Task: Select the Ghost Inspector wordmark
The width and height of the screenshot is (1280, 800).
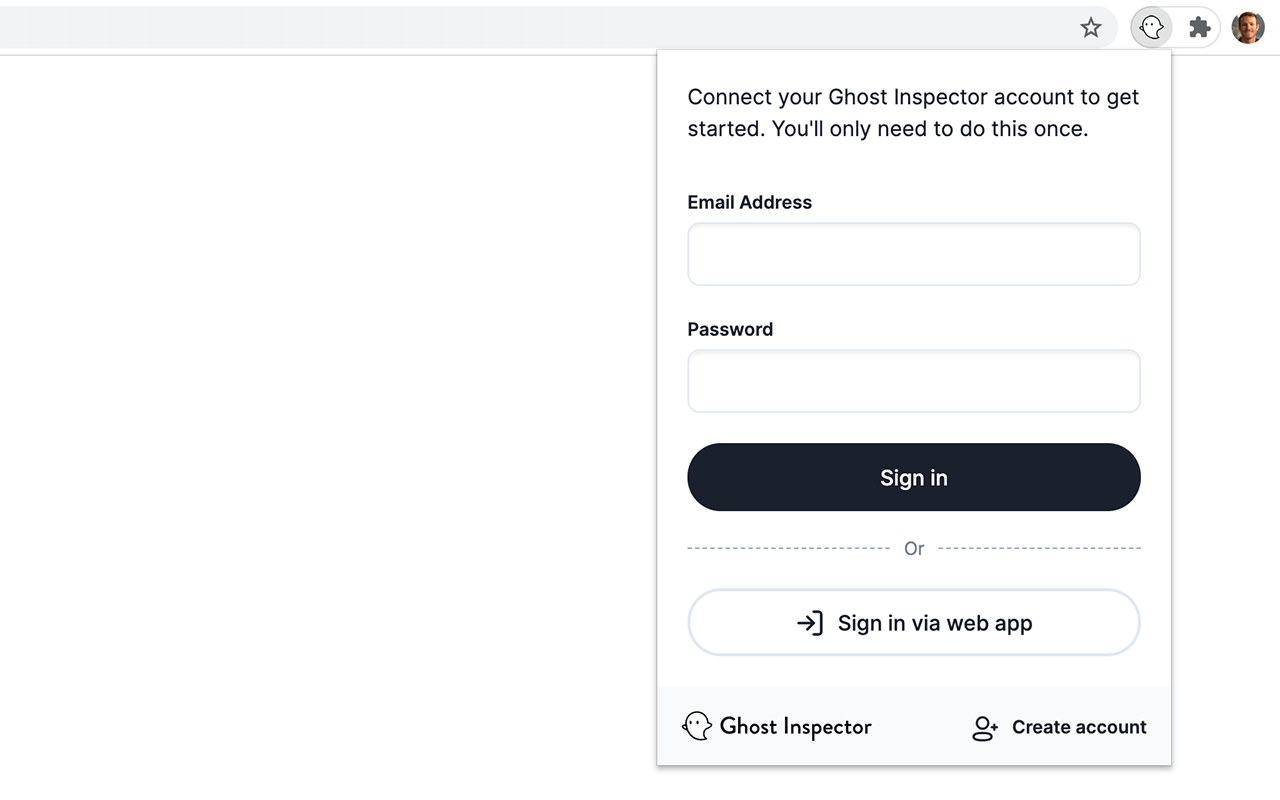Action: tap(795, 726)
